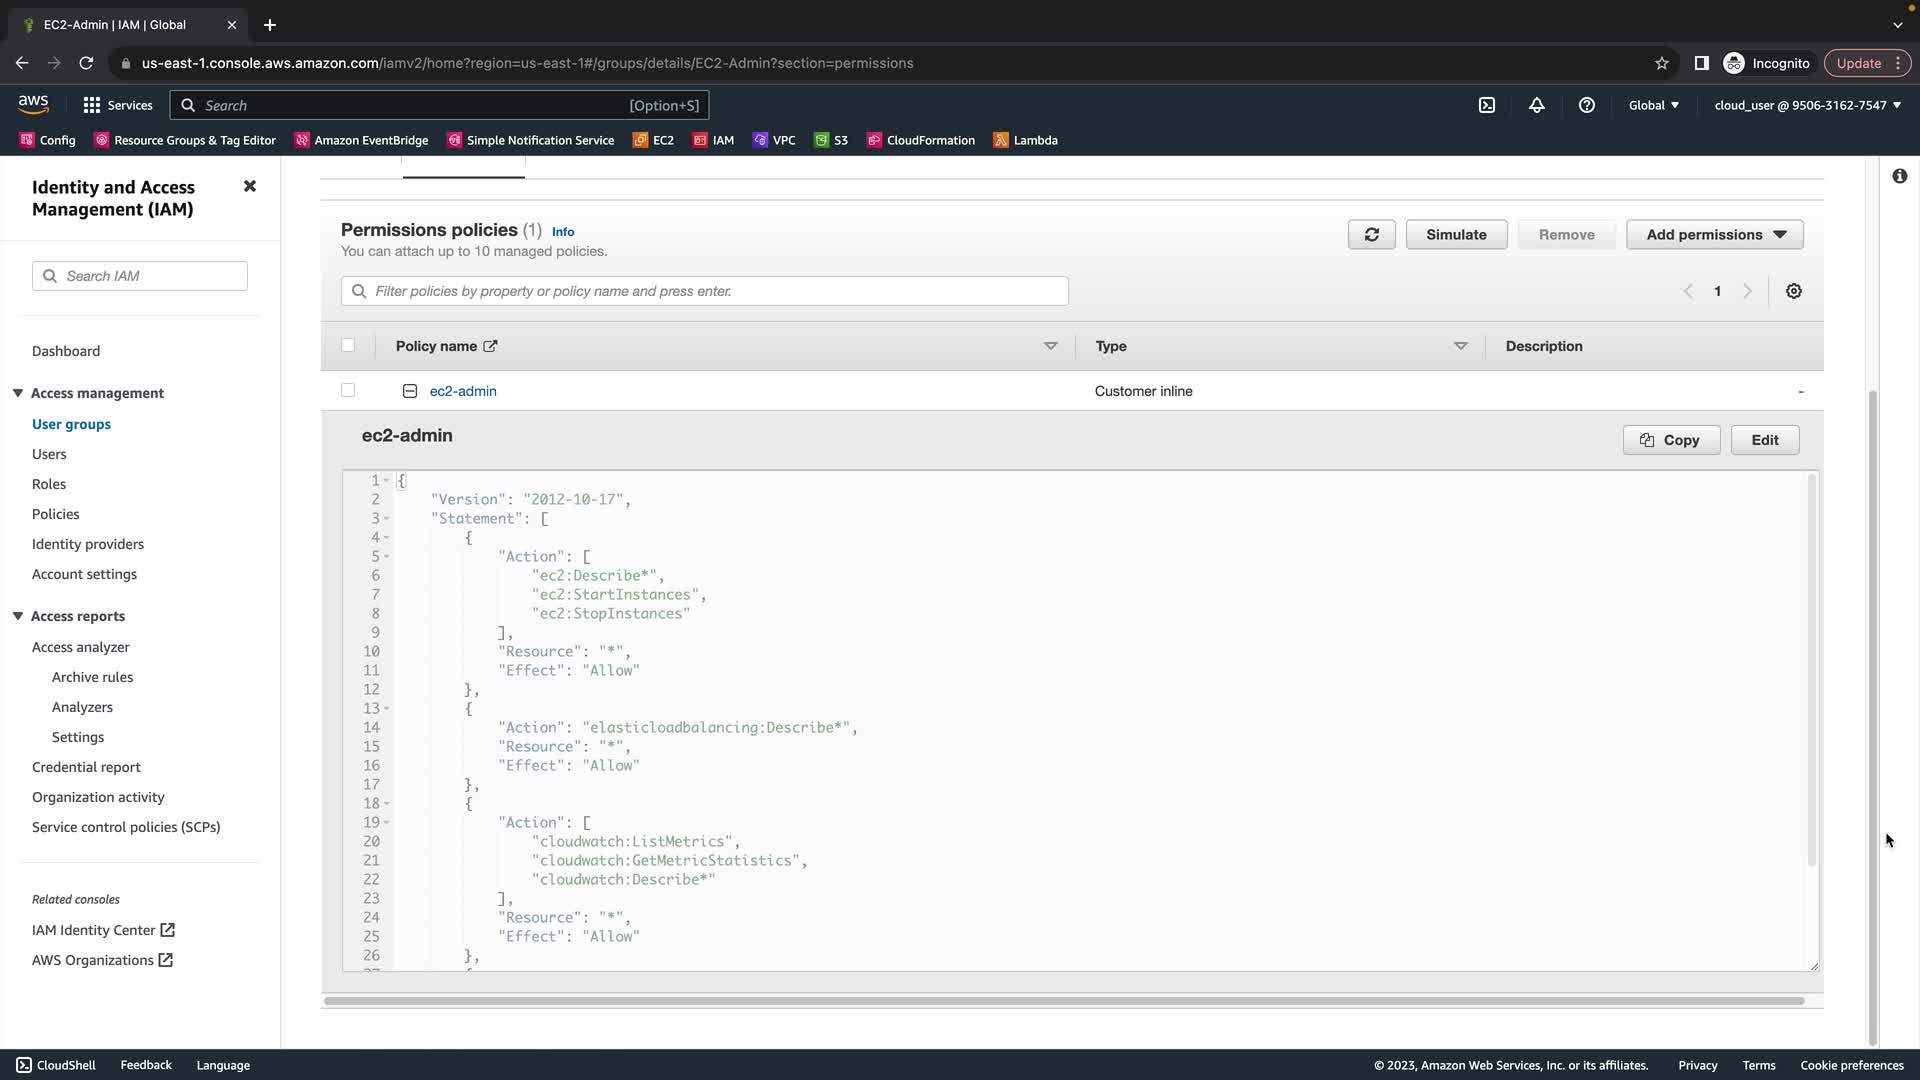Open the help question mark icon

point(1587,105)
